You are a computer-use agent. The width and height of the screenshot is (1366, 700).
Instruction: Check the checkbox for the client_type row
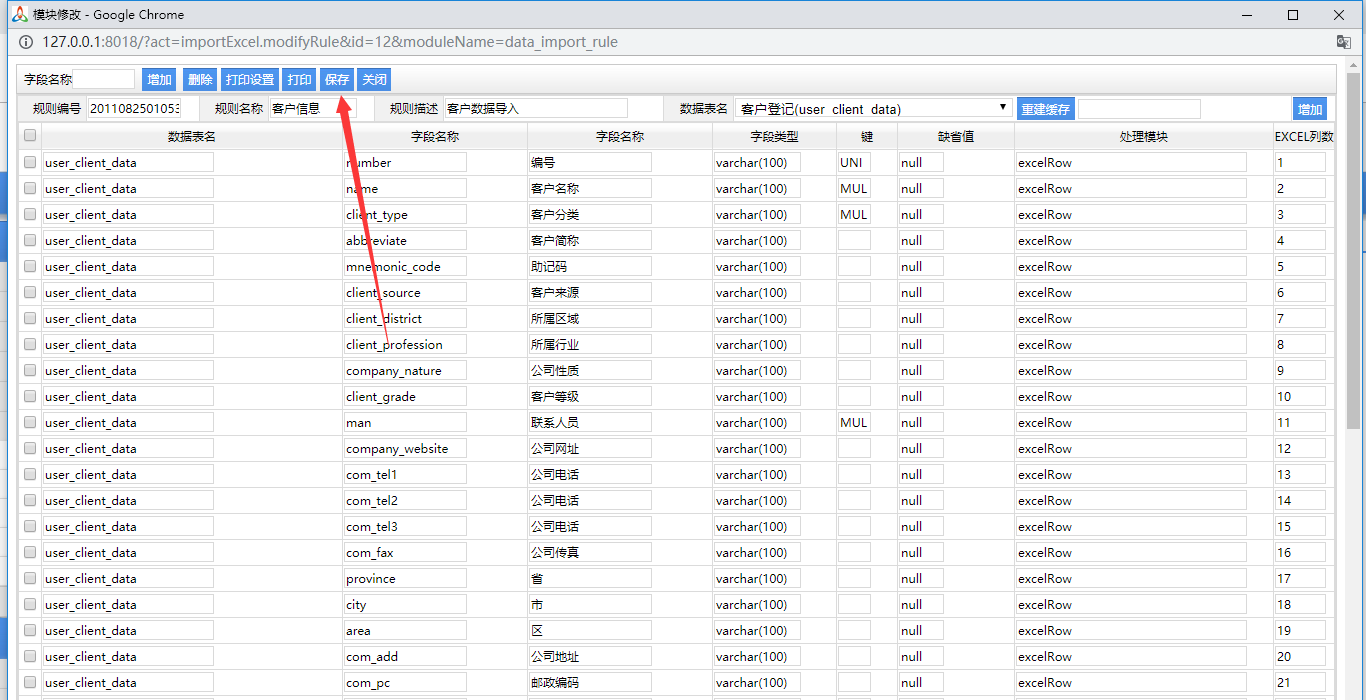(x=30, y=214)
